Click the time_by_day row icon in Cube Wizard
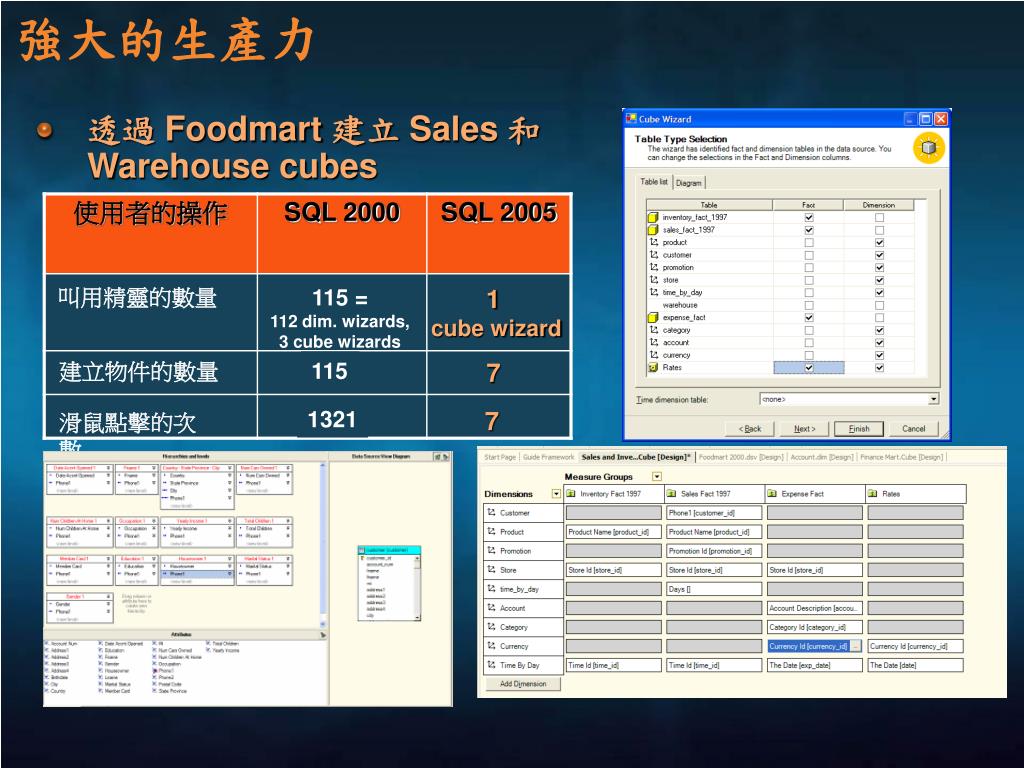This screenshot has height=768, width=1024. coord(653,292)
